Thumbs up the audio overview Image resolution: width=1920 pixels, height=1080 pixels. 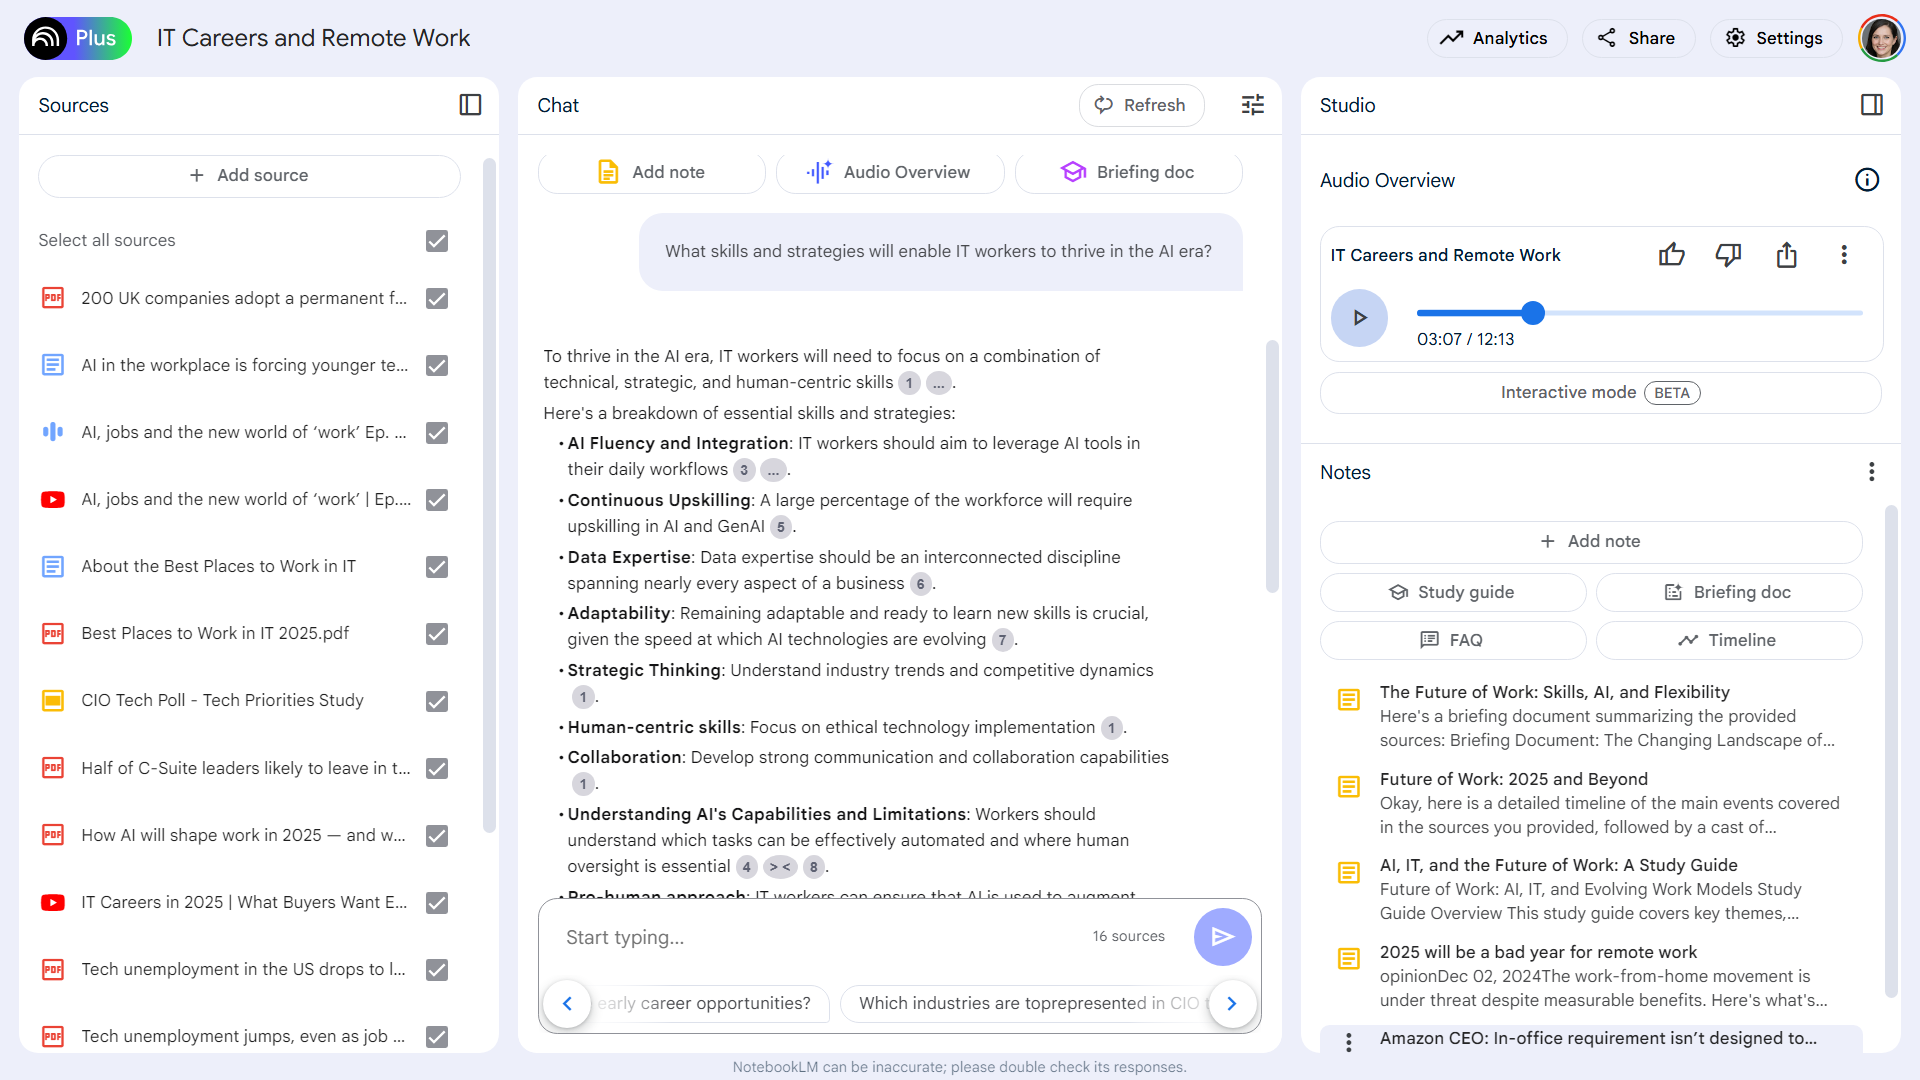pyautogui.click(x=1671, y=255)
